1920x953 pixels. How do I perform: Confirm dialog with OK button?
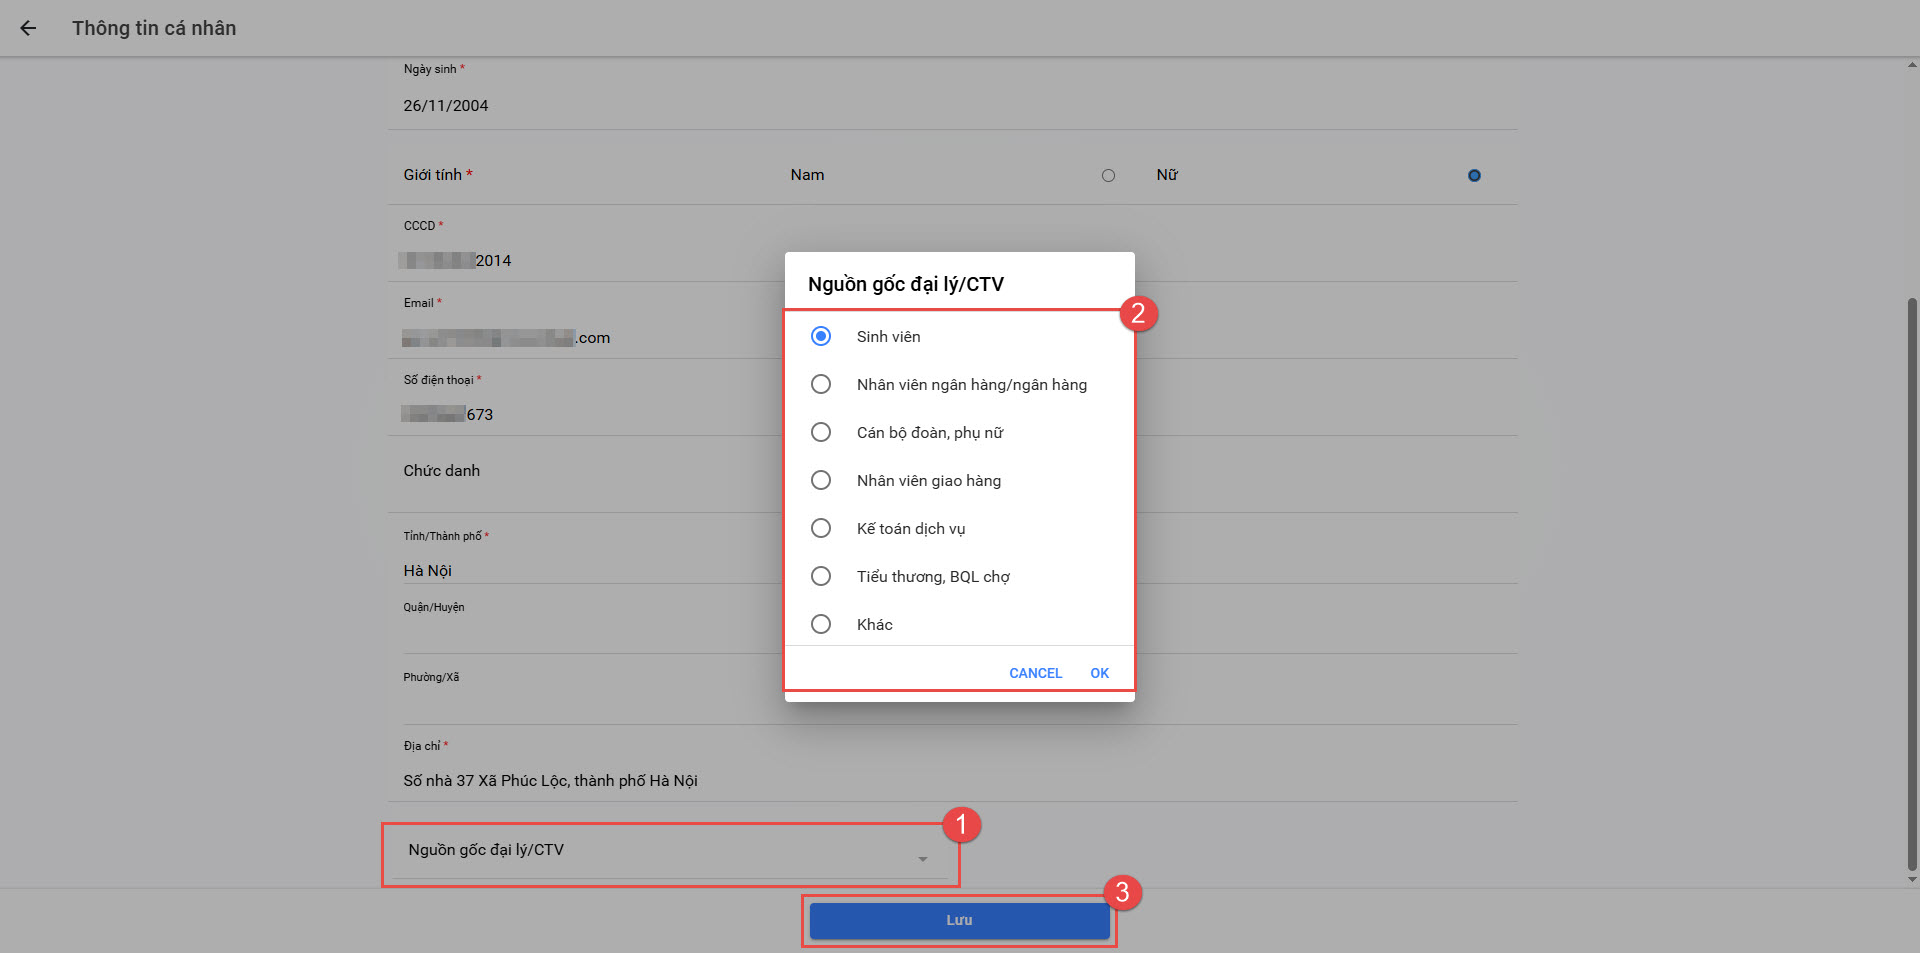click(1099, 673)
